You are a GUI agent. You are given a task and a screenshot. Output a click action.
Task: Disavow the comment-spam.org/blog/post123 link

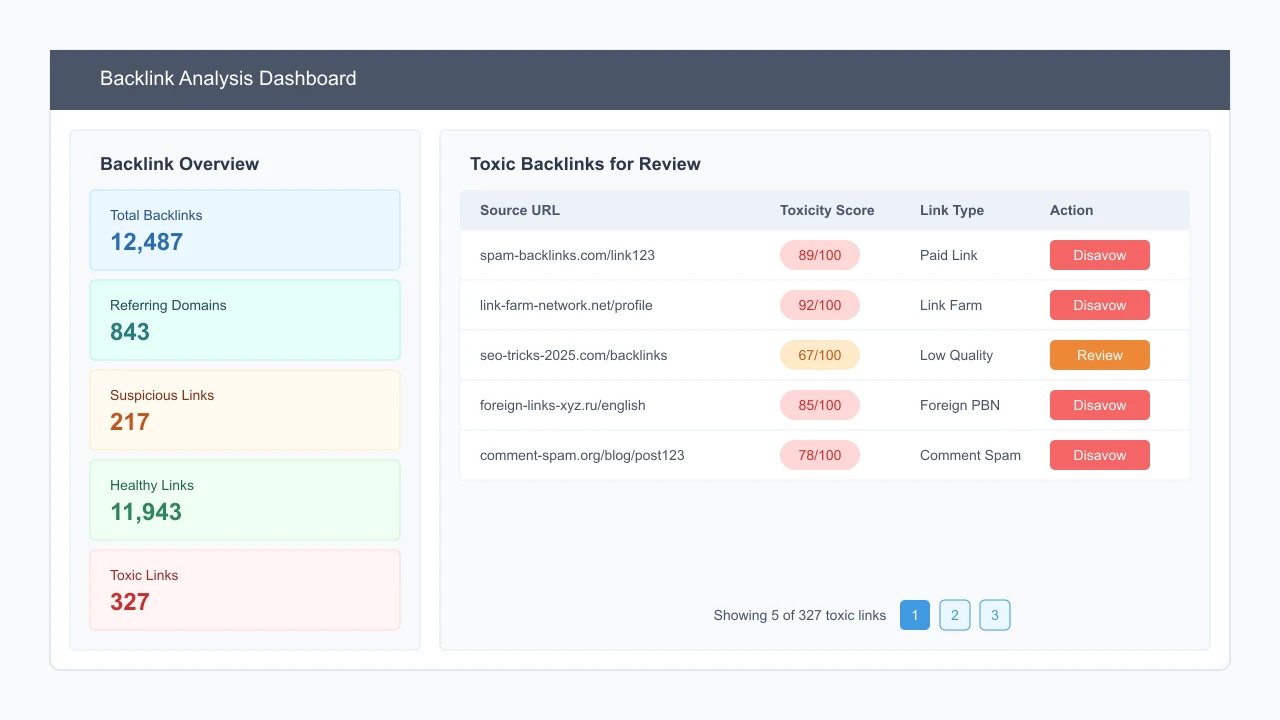1100,455
